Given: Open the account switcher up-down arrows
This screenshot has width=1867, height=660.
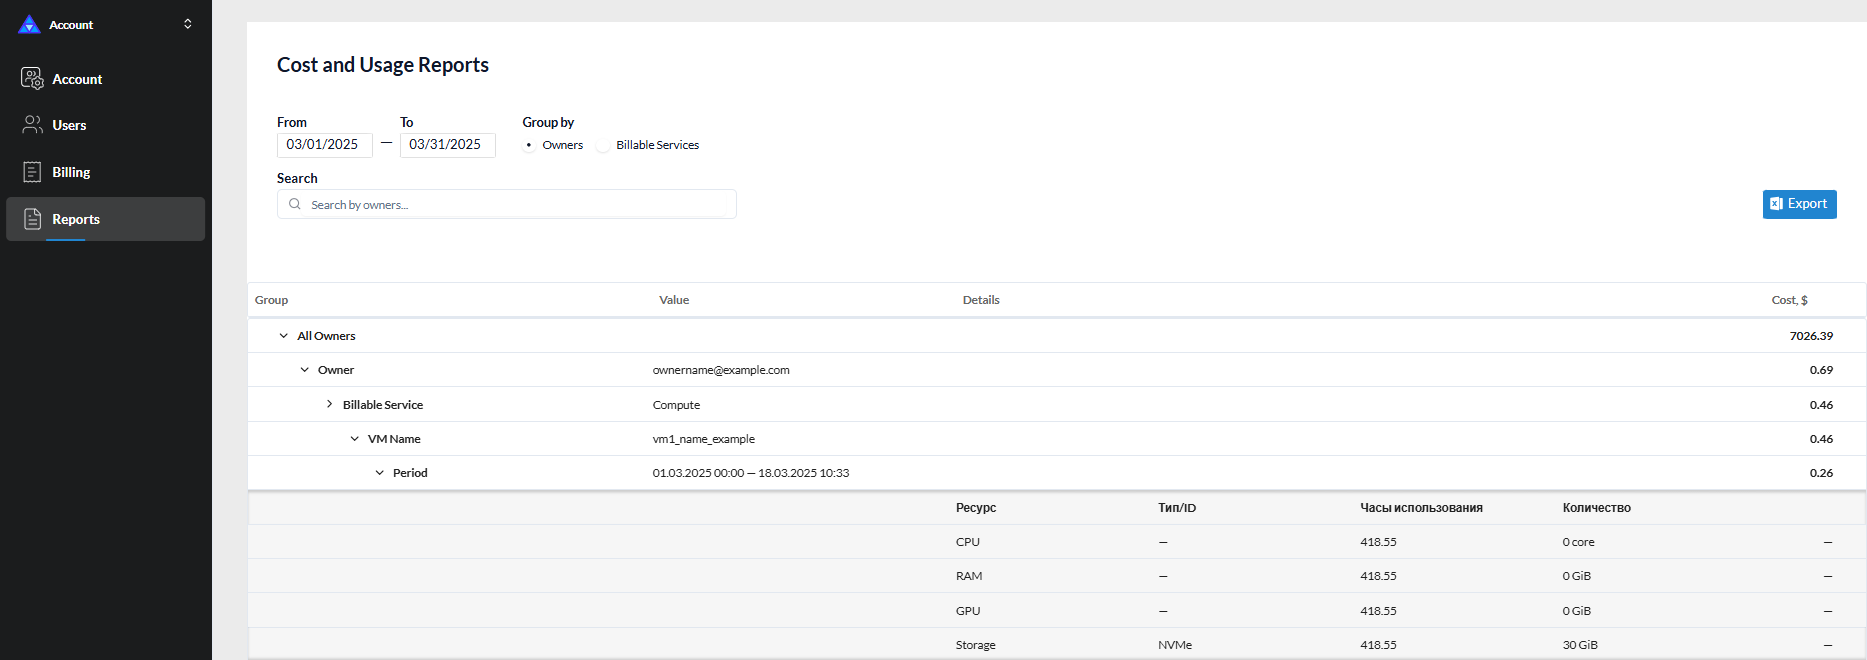Looking at the screenshot, I should [x=188, y=24].
